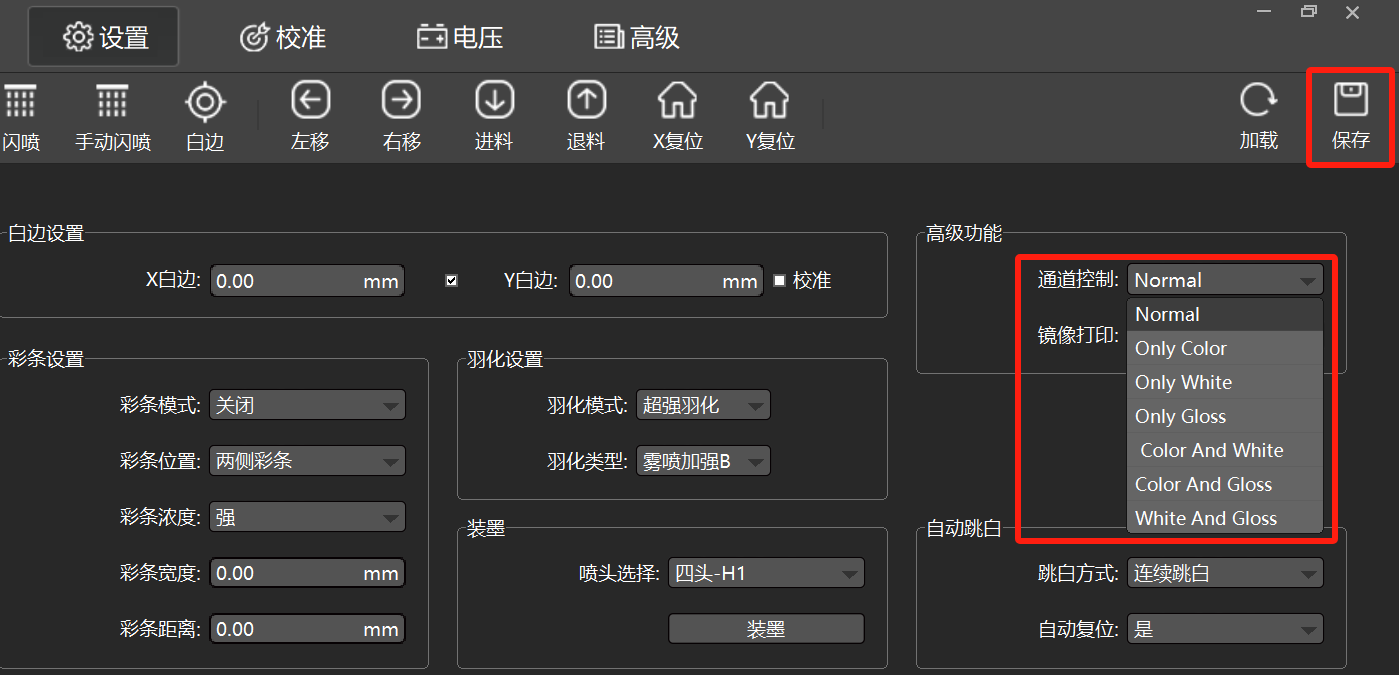Click the 白边 target icon

pos(205,101)
